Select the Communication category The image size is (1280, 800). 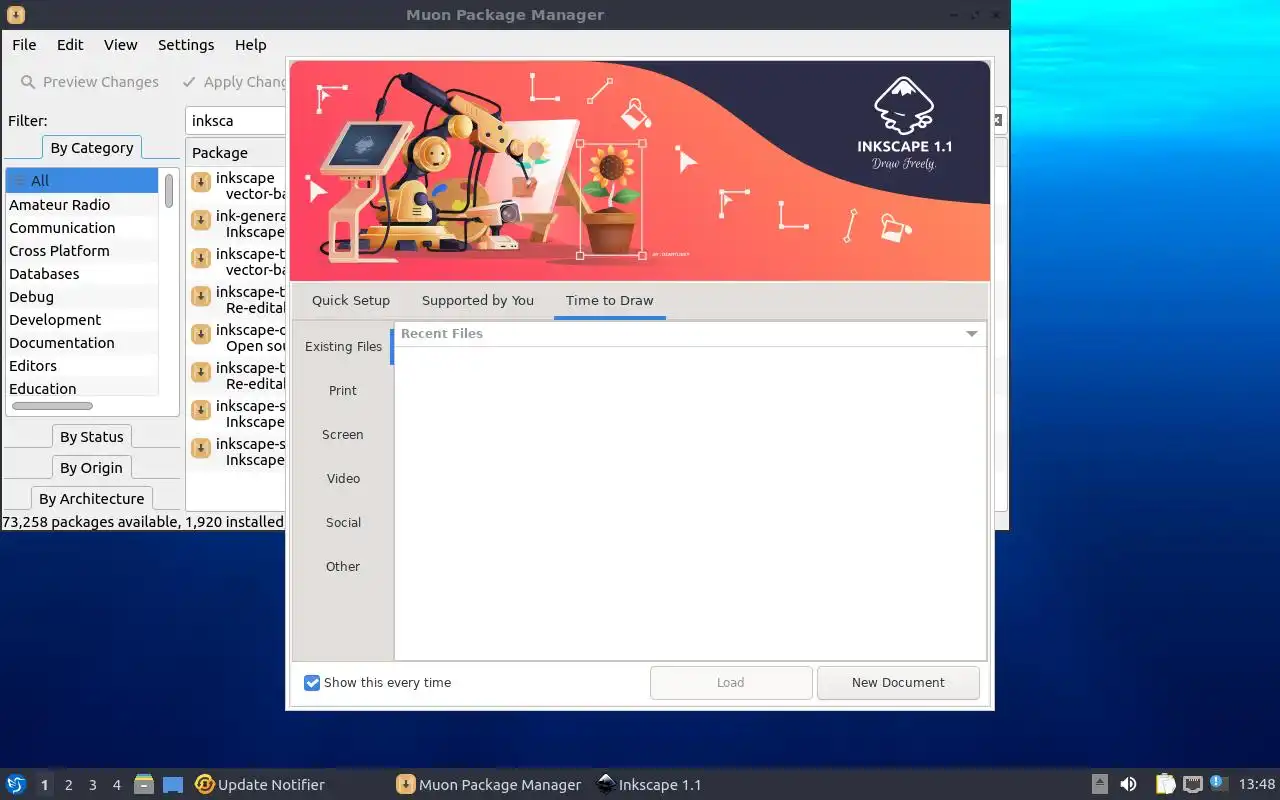[x=81, y=228]
